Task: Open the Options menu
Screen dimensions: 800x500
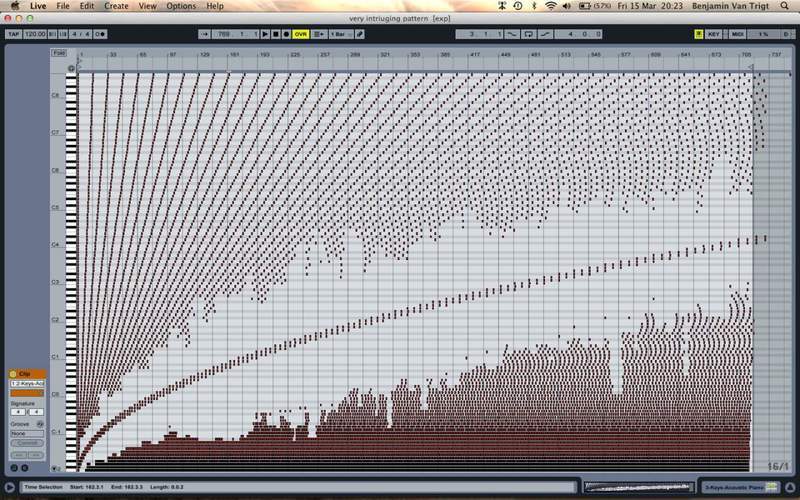Action: pyautogui.click(x=181, y=6)
